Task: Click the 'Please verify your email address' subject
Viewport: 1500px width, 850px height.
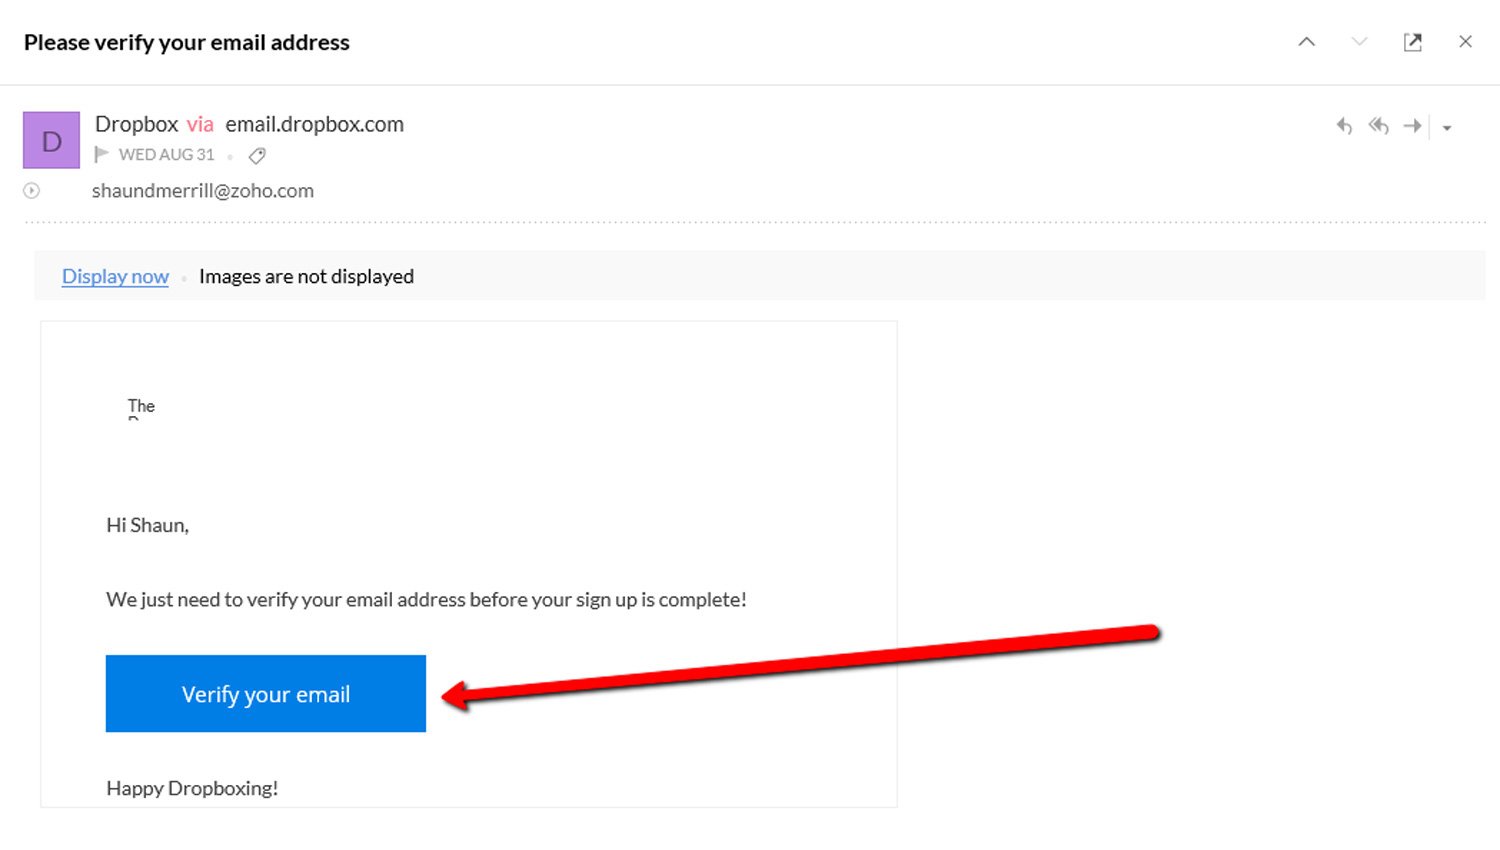Action: [187, 42]
